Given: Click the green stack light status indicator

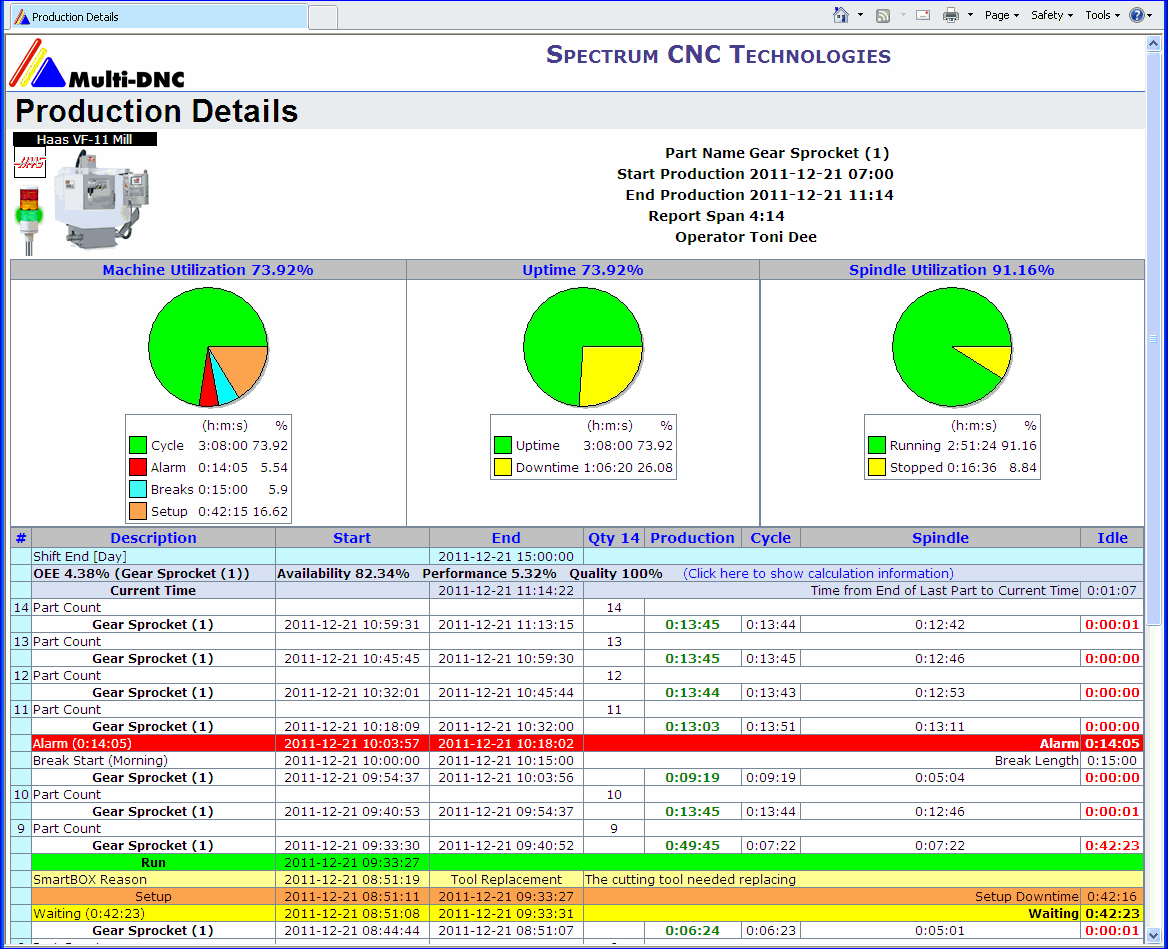Looking at the screenshot, I should [29, 215].
